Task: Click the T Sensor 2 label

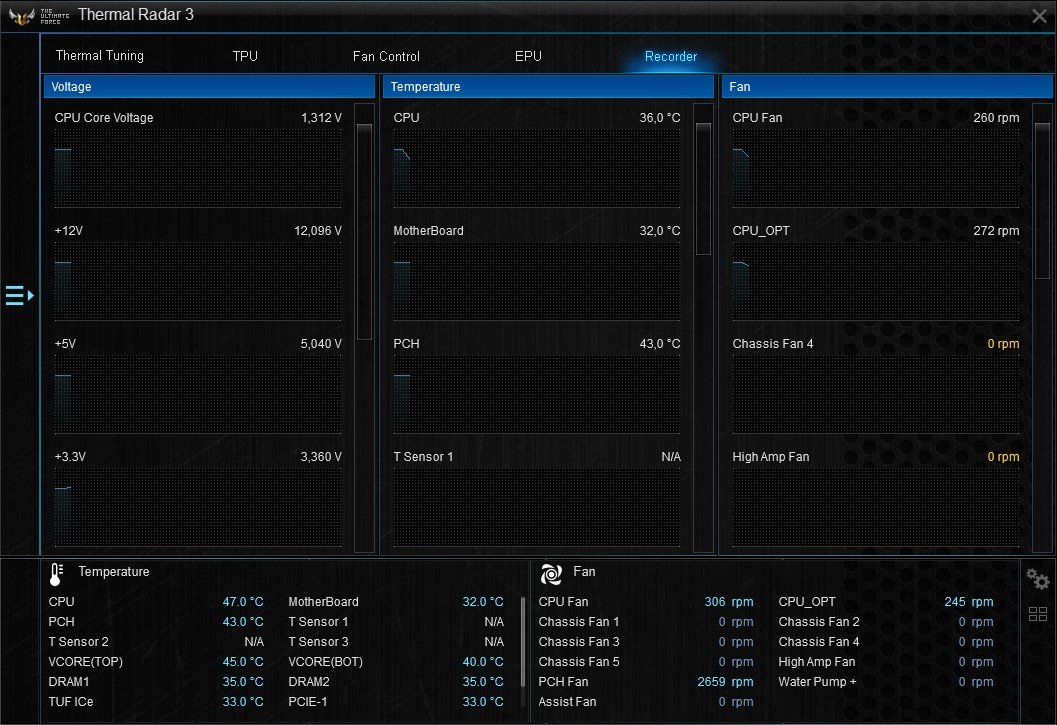Action: point(78,641)
